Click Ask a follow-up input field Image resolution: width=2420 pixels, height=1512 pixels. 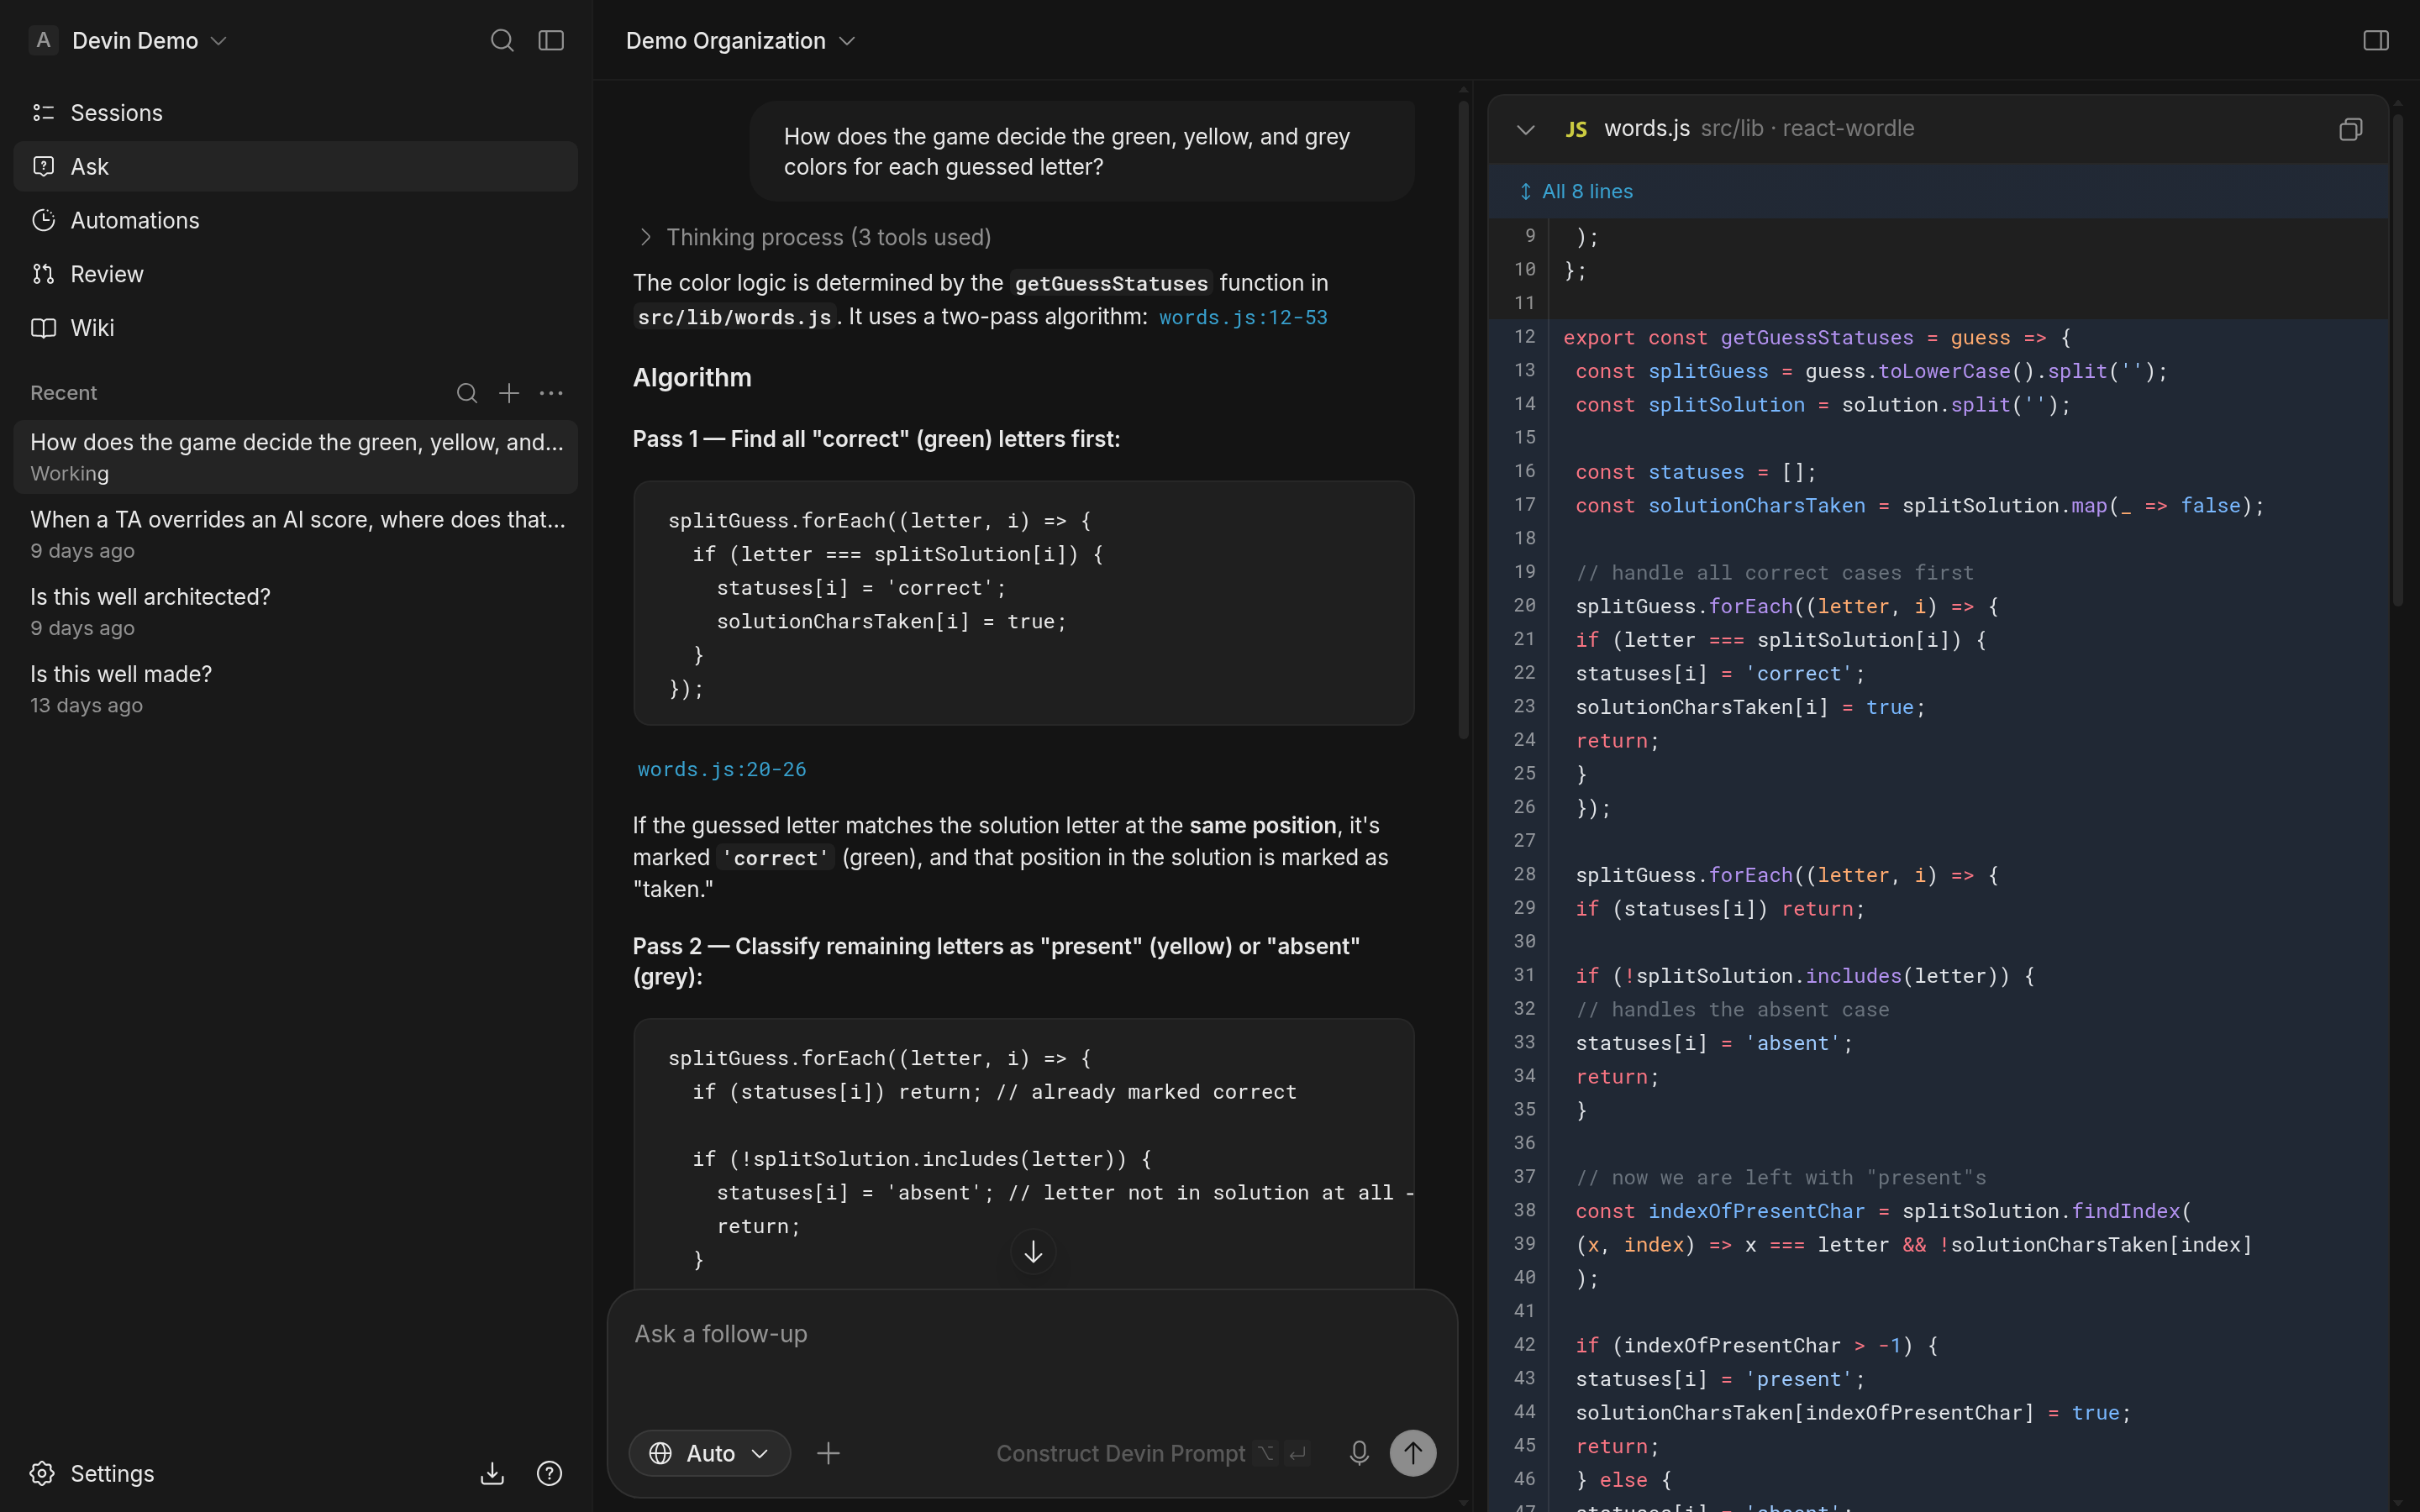pos(1032,1334)
